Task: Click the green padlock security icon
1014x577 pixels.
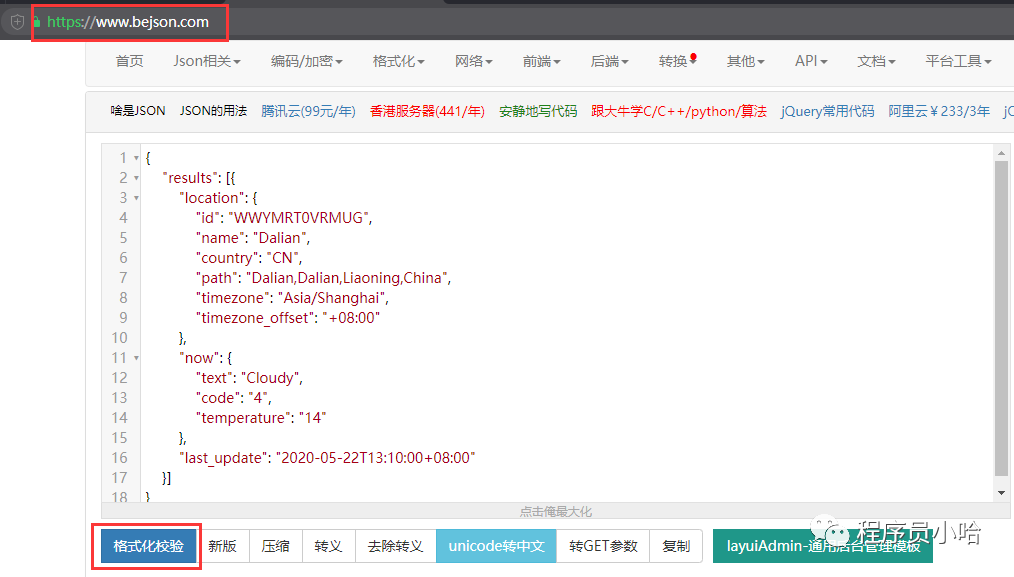Action: pos(38,21)
